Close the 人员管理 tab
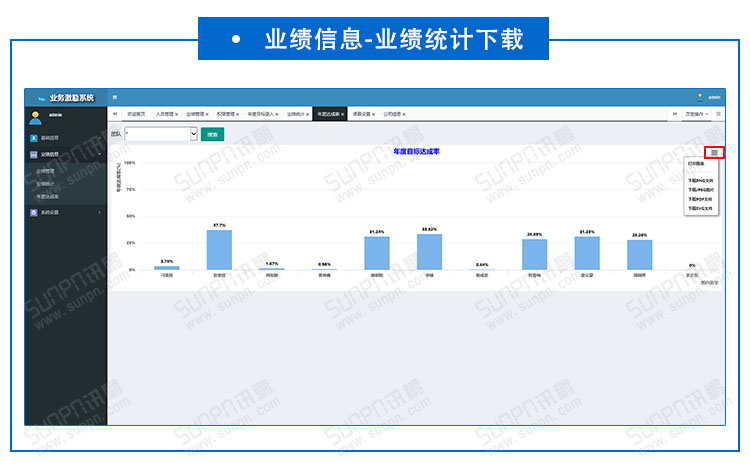Image resolution: width=750 pixels, height=470 pixels. point(177,114)
